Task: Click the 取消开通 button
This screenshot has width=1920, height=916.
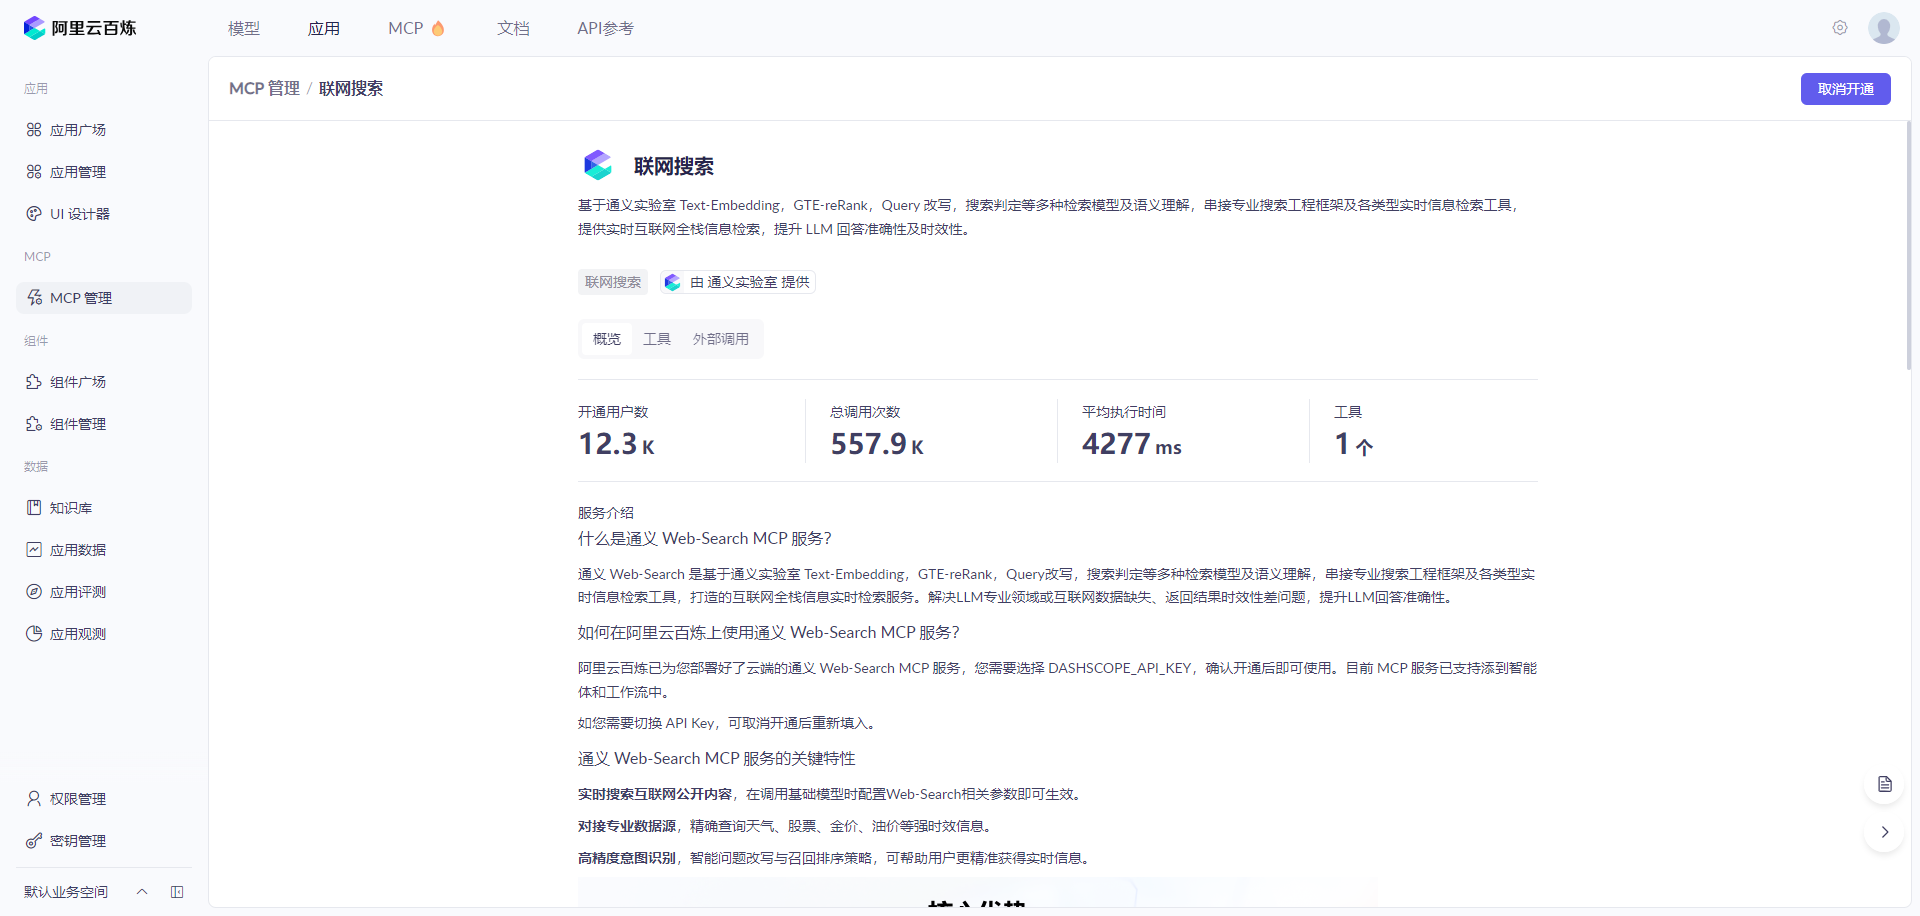Action: [1846, 89]
